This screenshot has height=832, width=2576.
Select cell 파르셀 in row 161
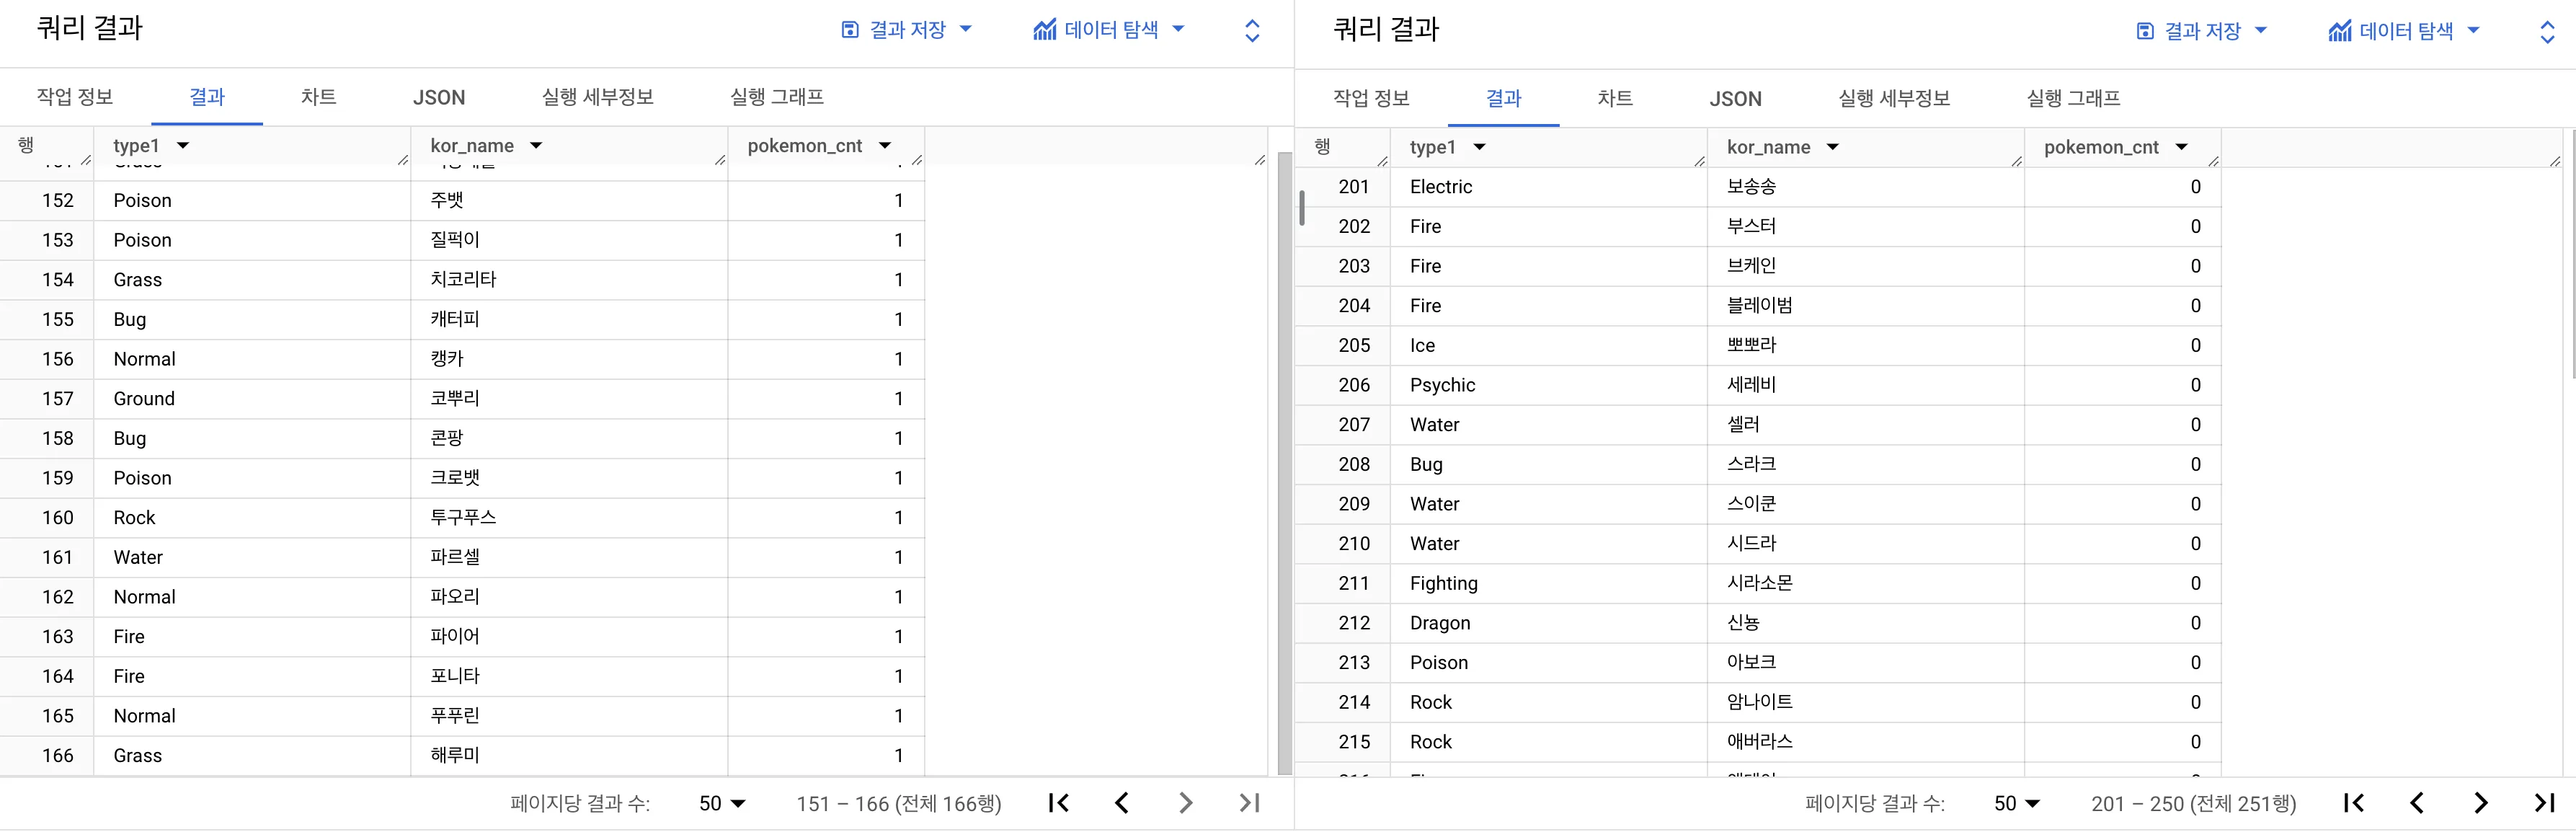tap(569, 557)
